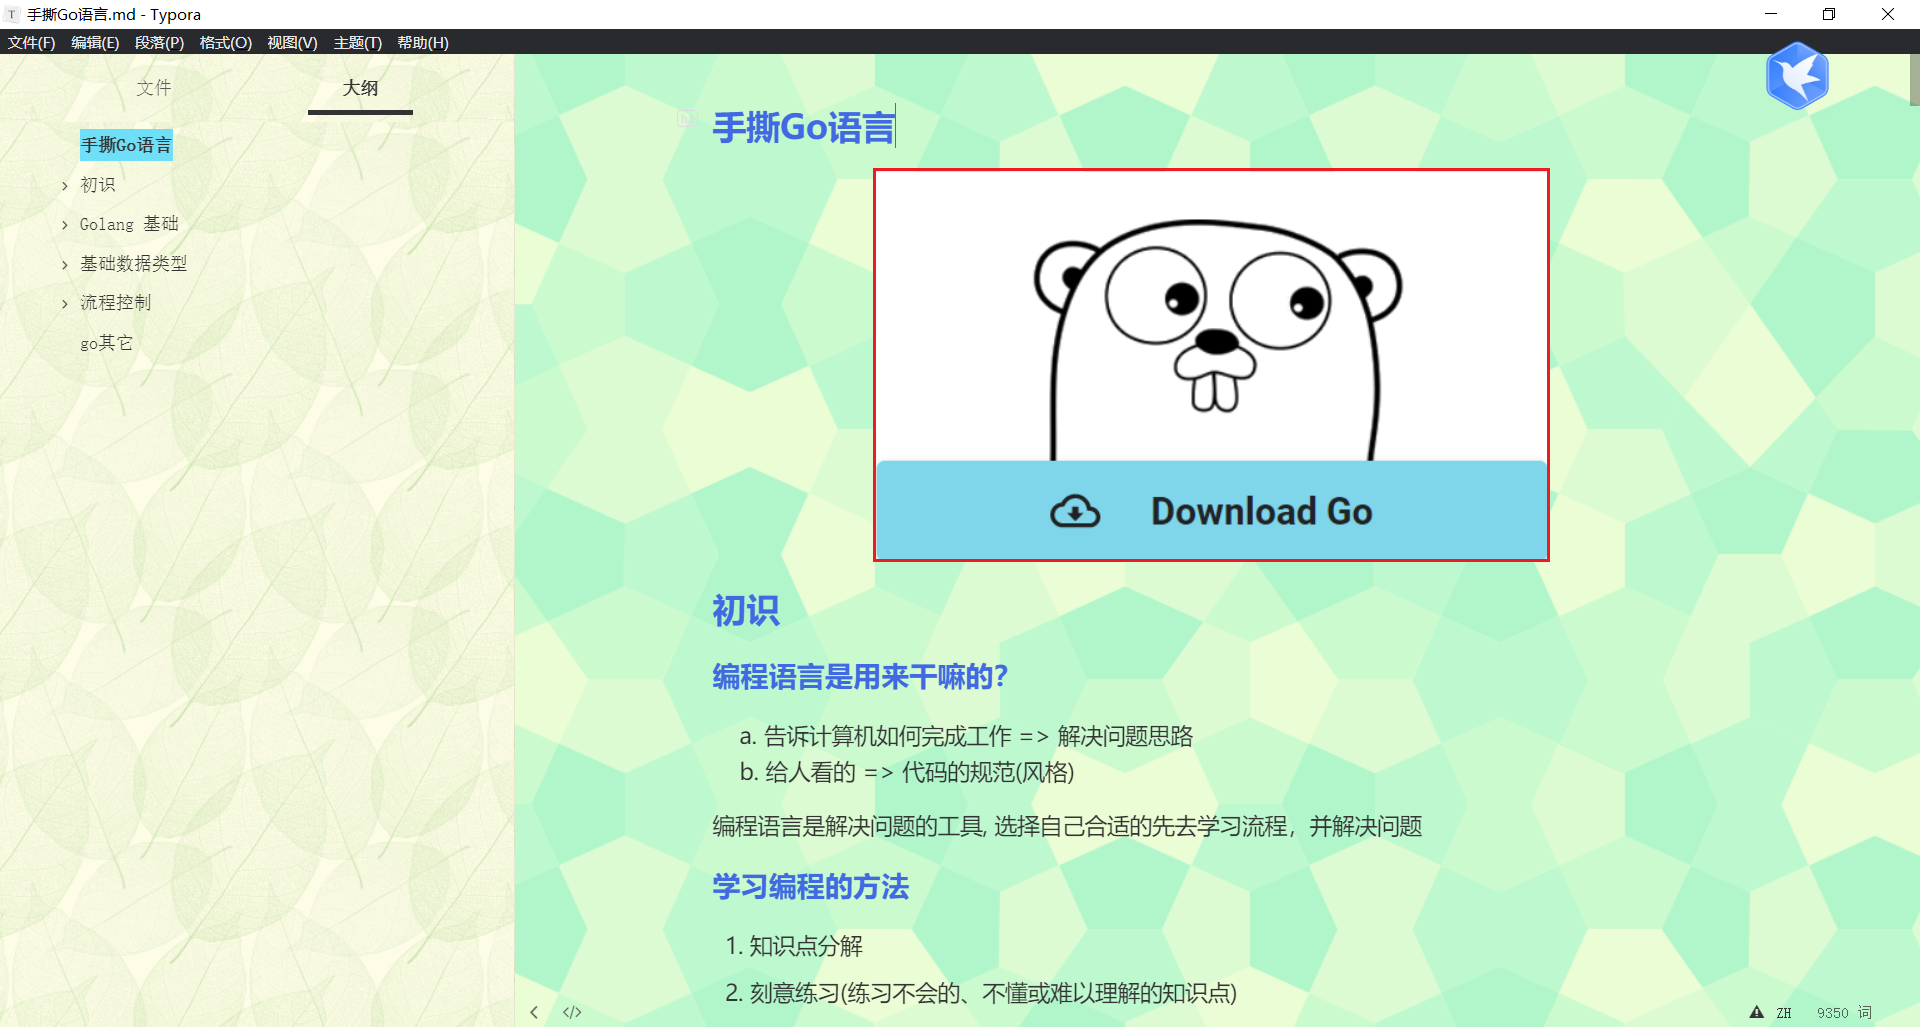This screenshot has width=1920, height=1027.
Task: Expand the Golang 基础 outline chevron
Action: pyautogui.click(x=65, y=225)
